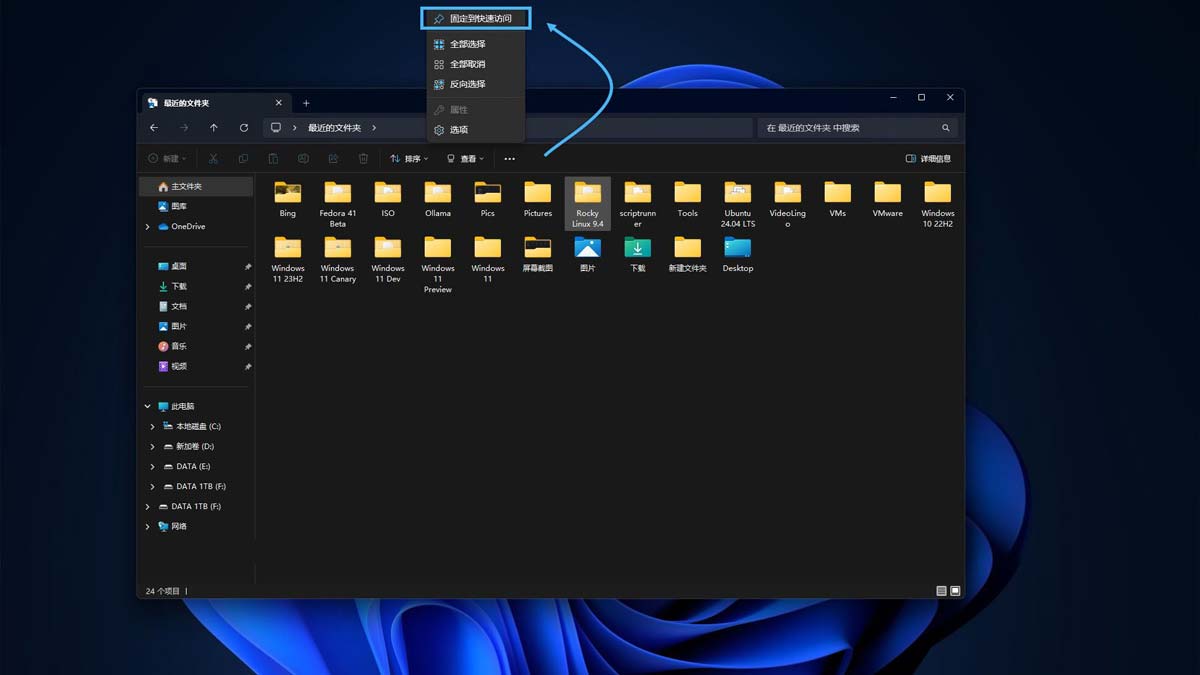This screenshot has width=1200, height=675.
Task: Select 选项 in the overflow menu
Action: click(x=458, y=130)
